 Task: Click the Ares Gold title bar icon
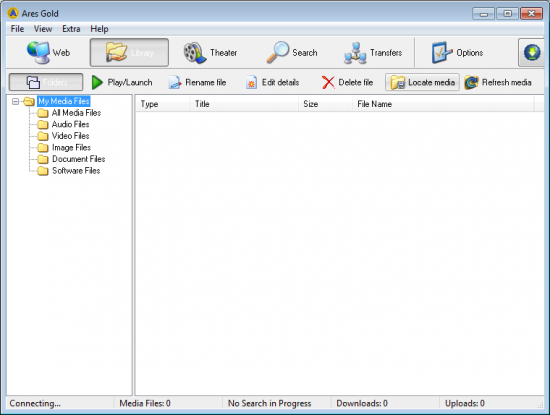[13, 13]
